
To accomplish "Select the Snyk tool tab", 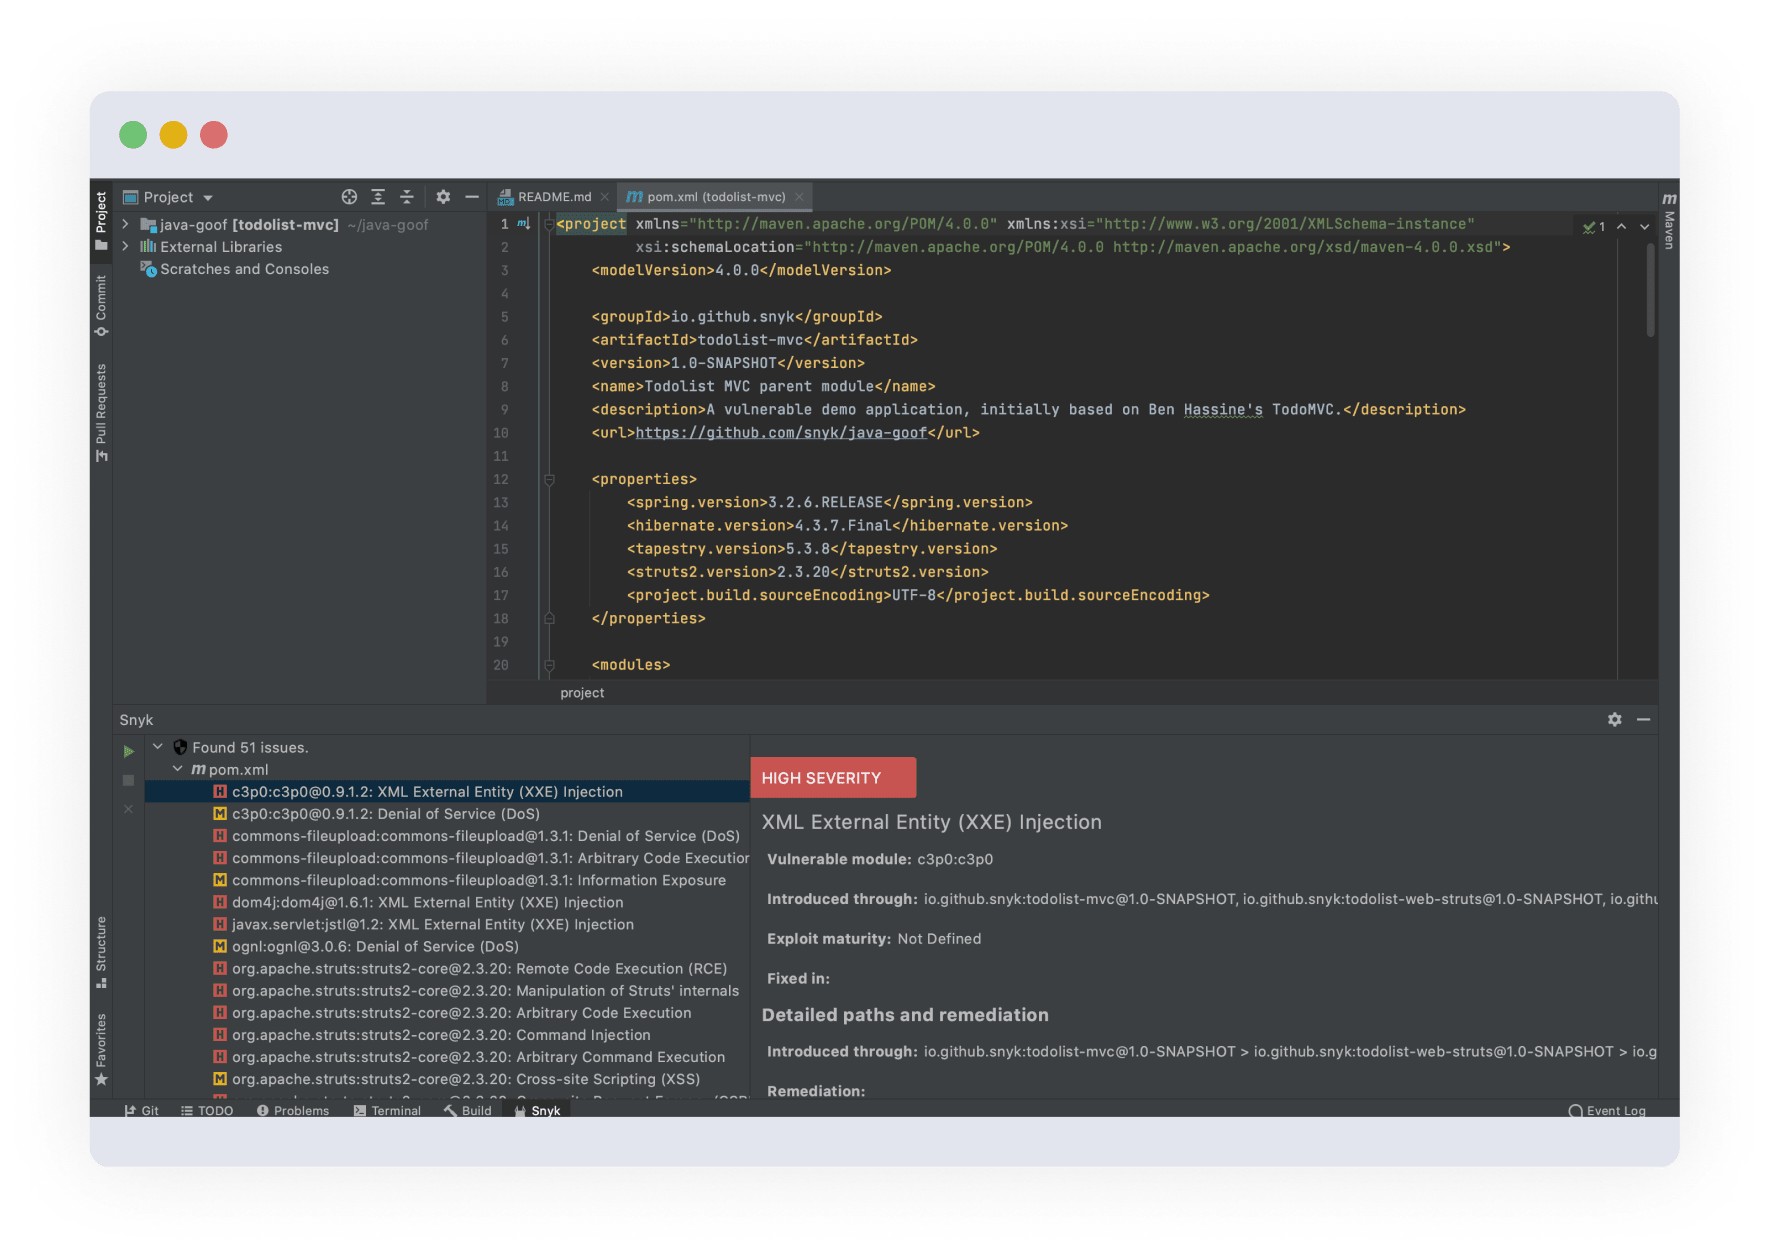I will 537,1110.
